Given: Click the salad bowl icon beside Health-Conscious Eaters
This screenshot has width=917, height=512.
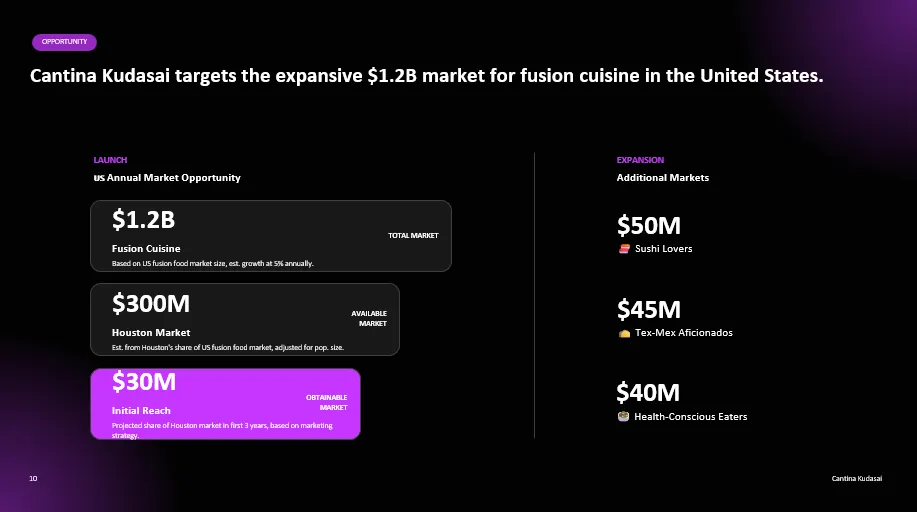Looking at the screenshot, I should [623, 417].
